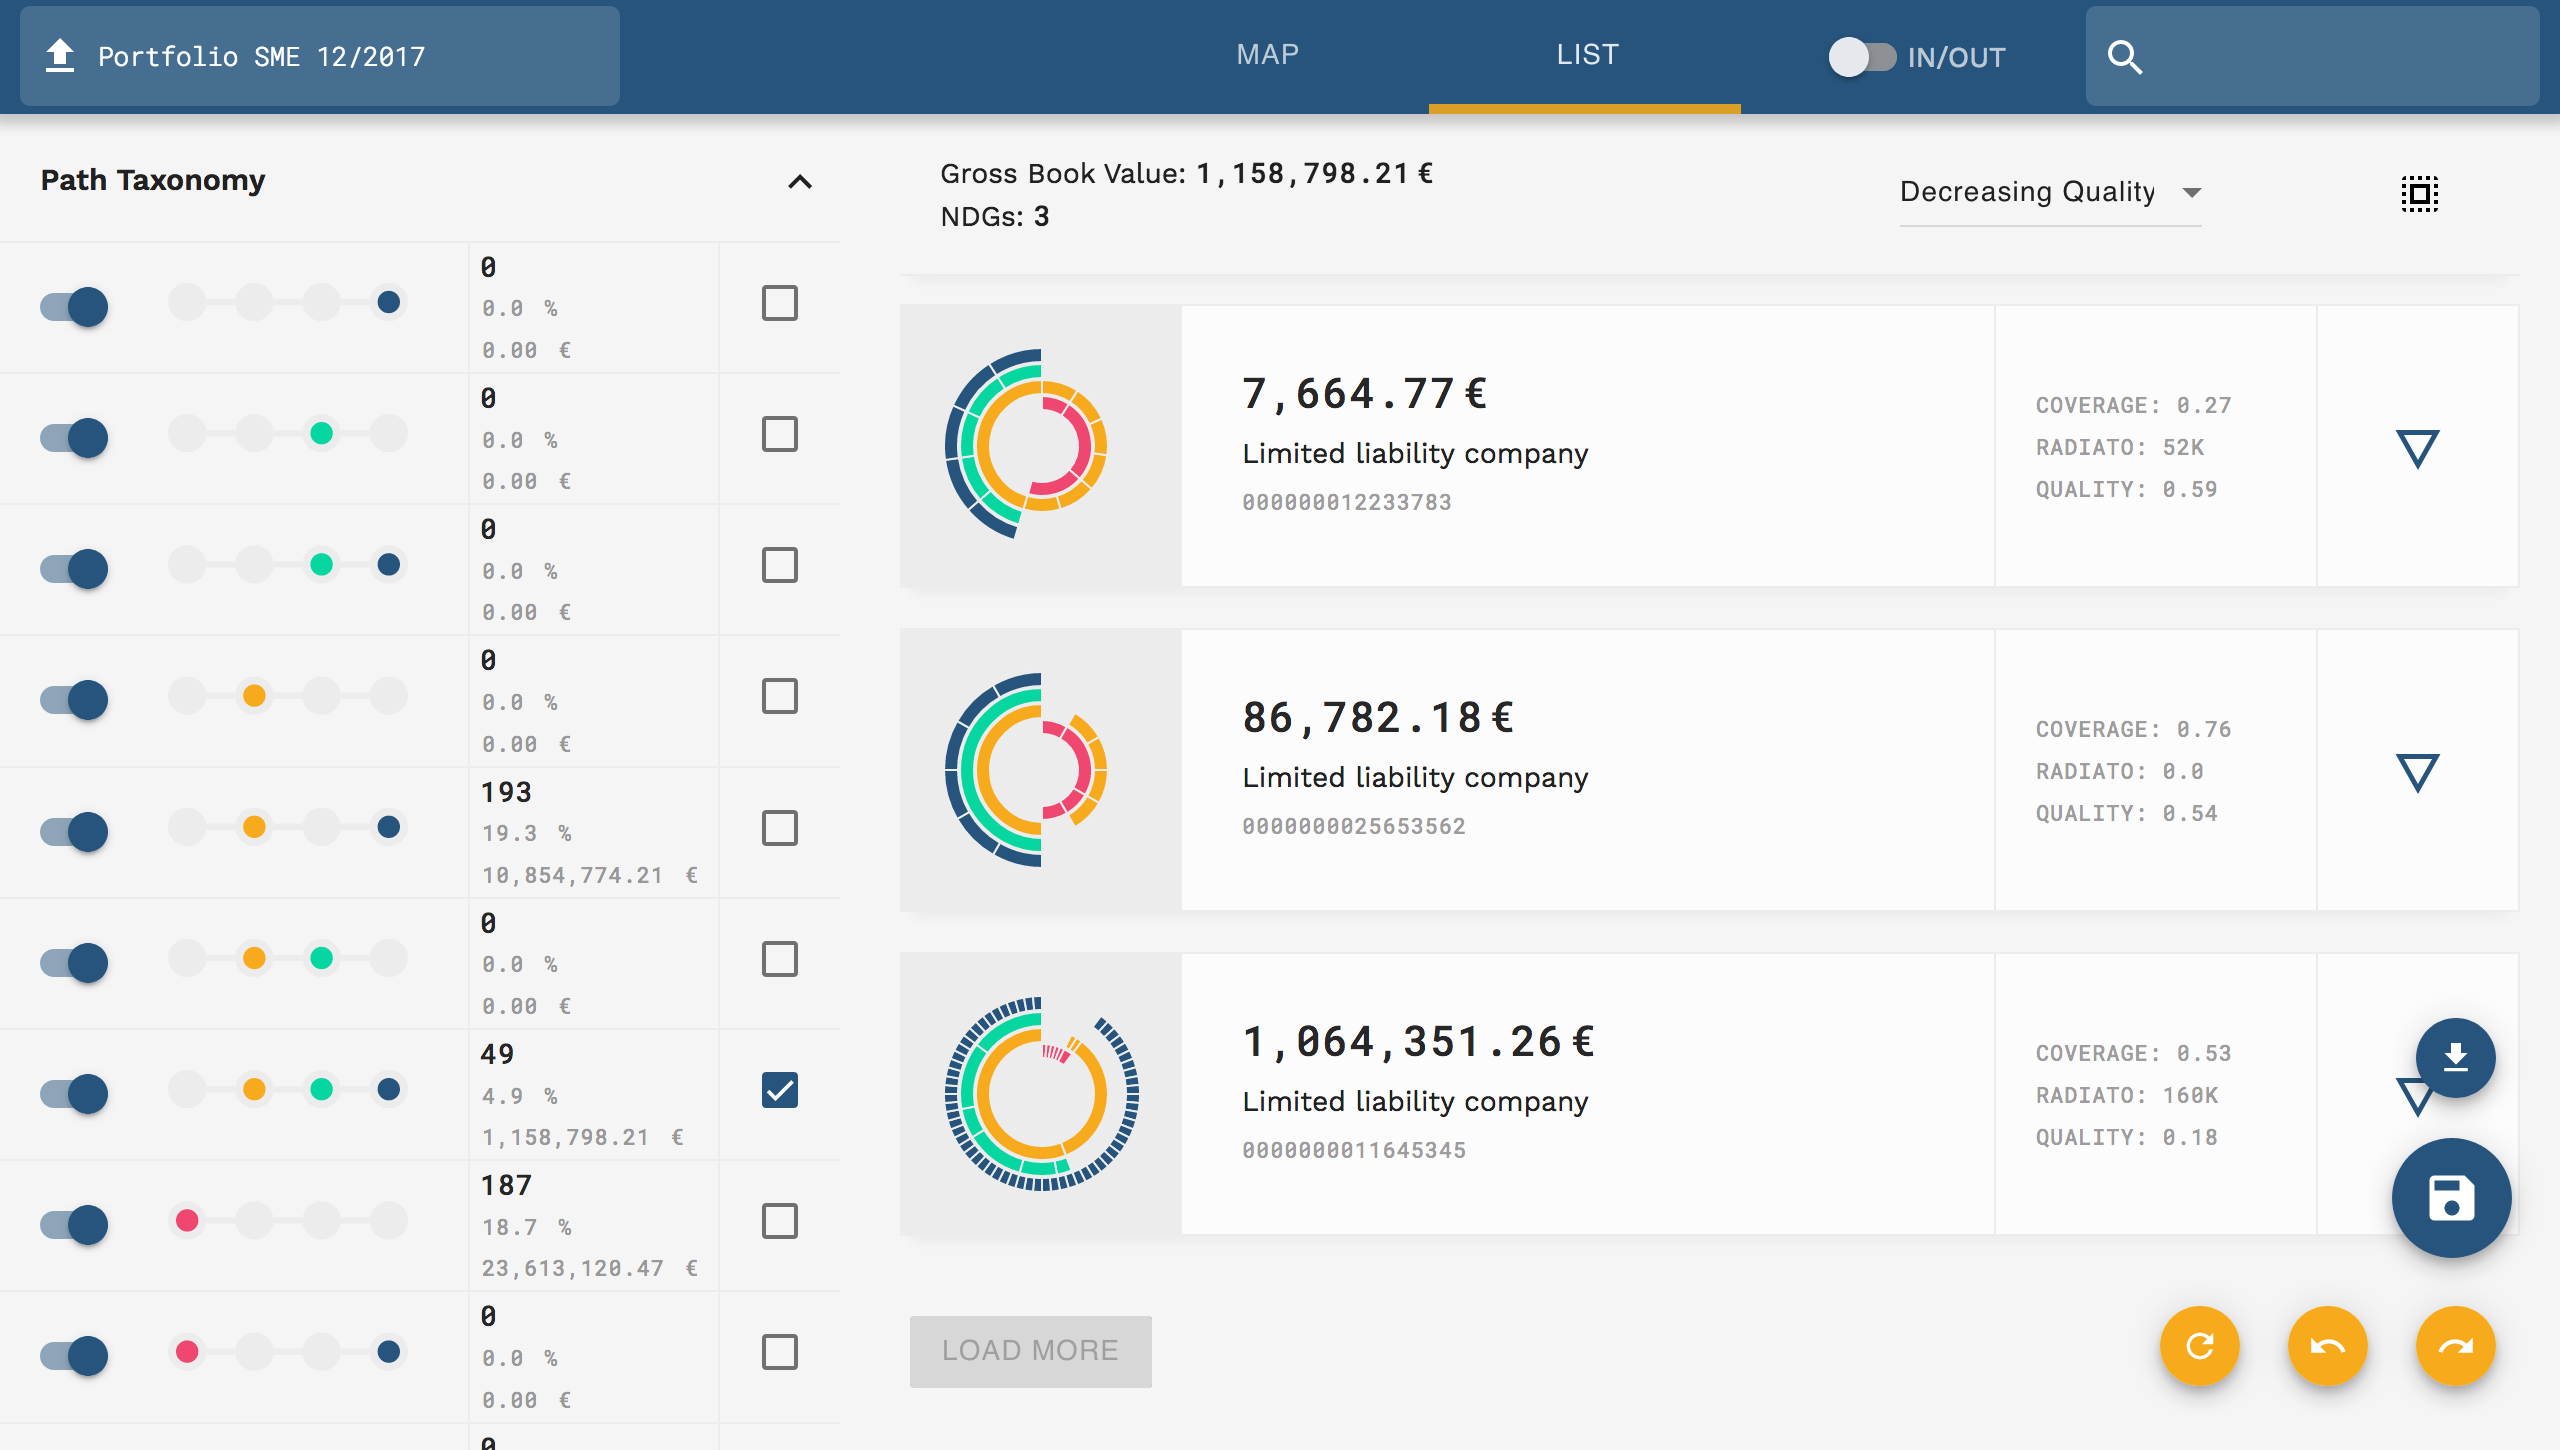Click the yellow redo arrow button
2560x1450 pixels.
2456,1346
